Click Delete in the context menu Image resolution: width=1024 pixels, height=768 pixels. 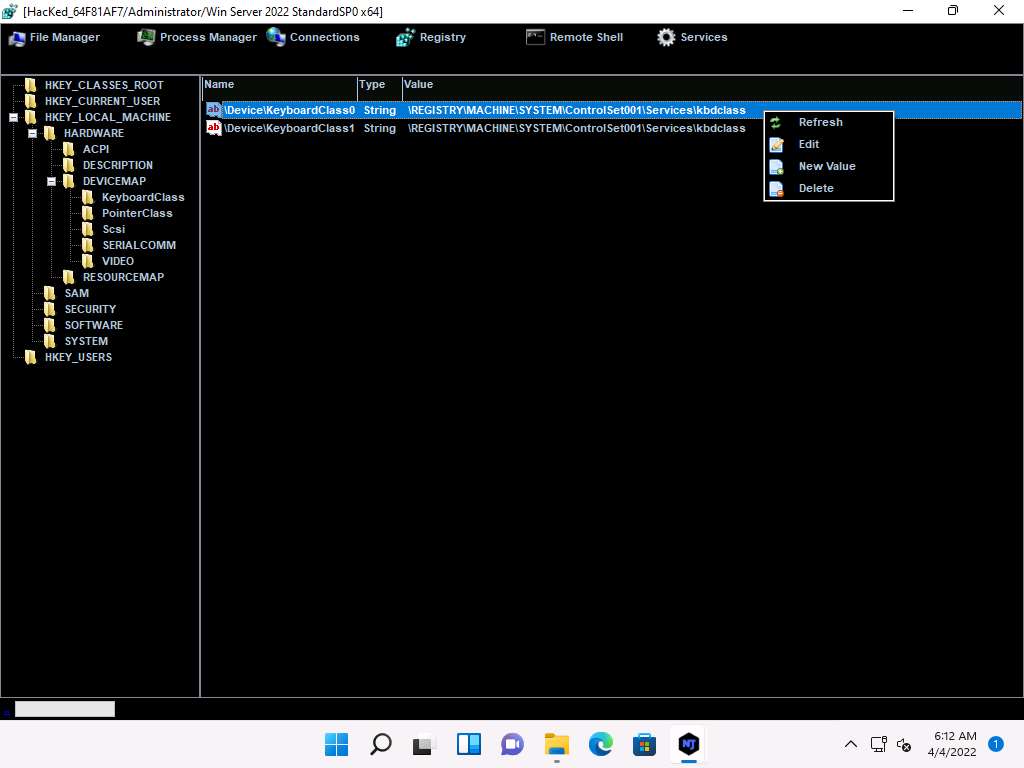(x=815, y=188)
